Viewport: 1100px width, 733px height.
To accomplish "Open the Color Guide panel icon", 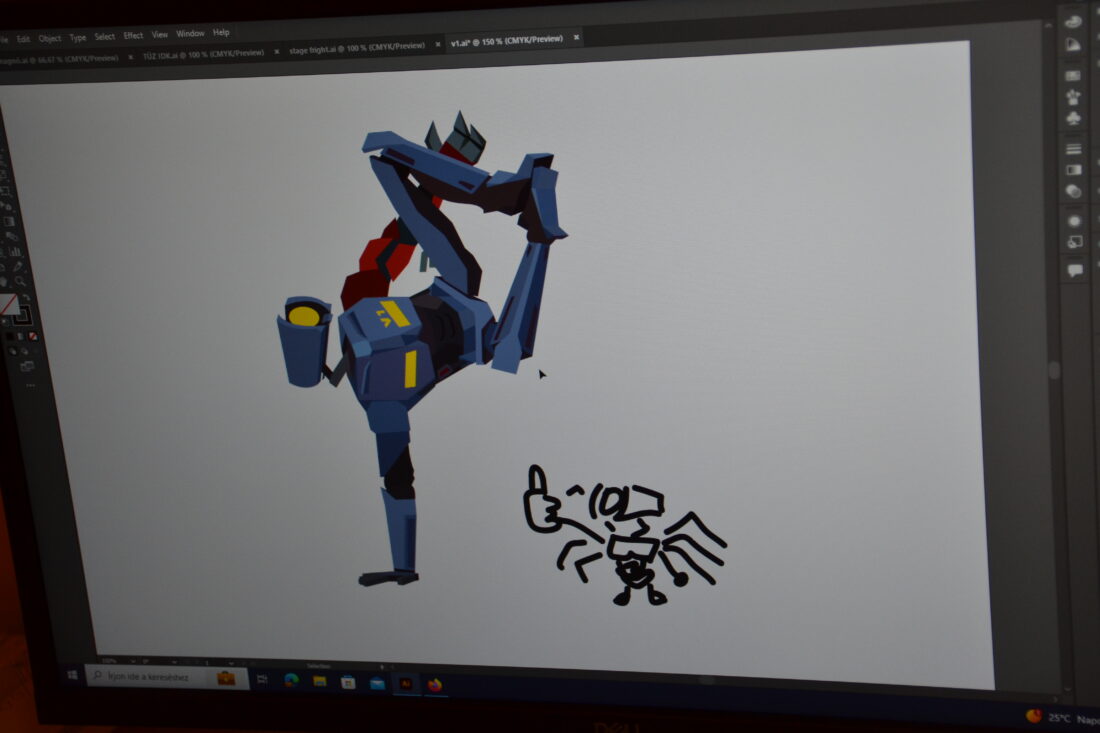I will click(x=1073, y=45).
